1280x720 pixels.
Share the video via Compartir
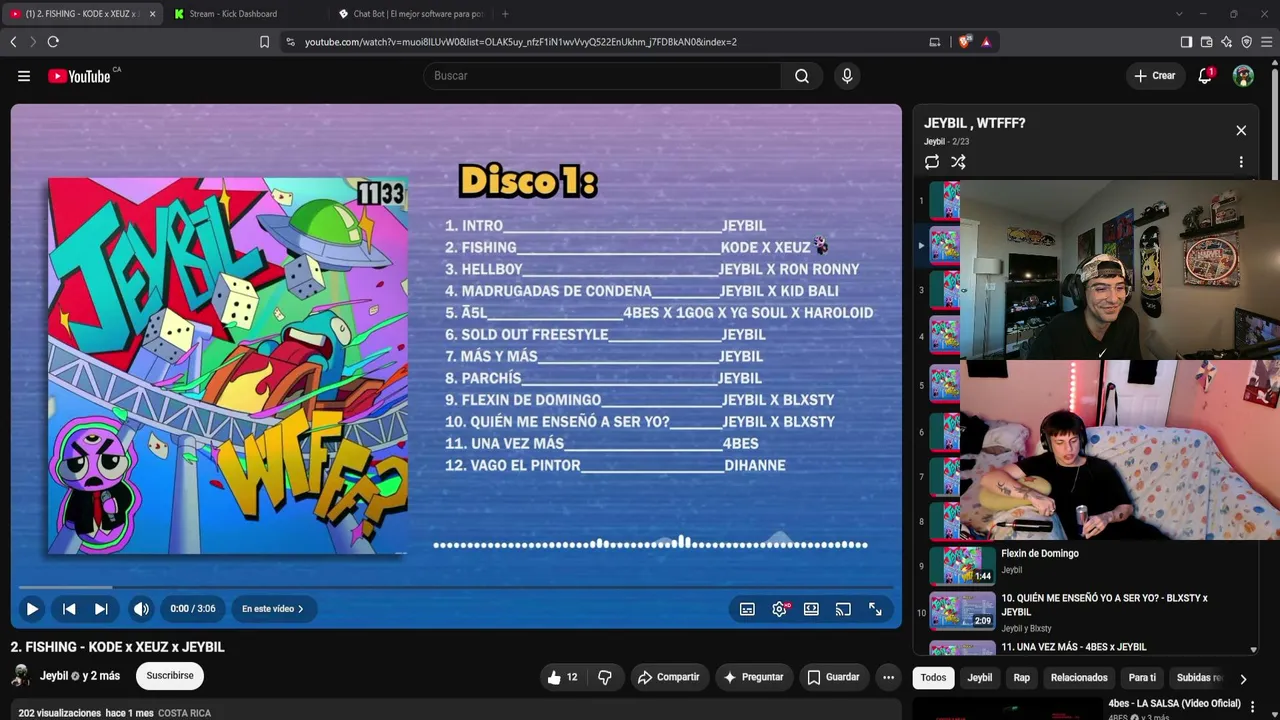point(669,677)
